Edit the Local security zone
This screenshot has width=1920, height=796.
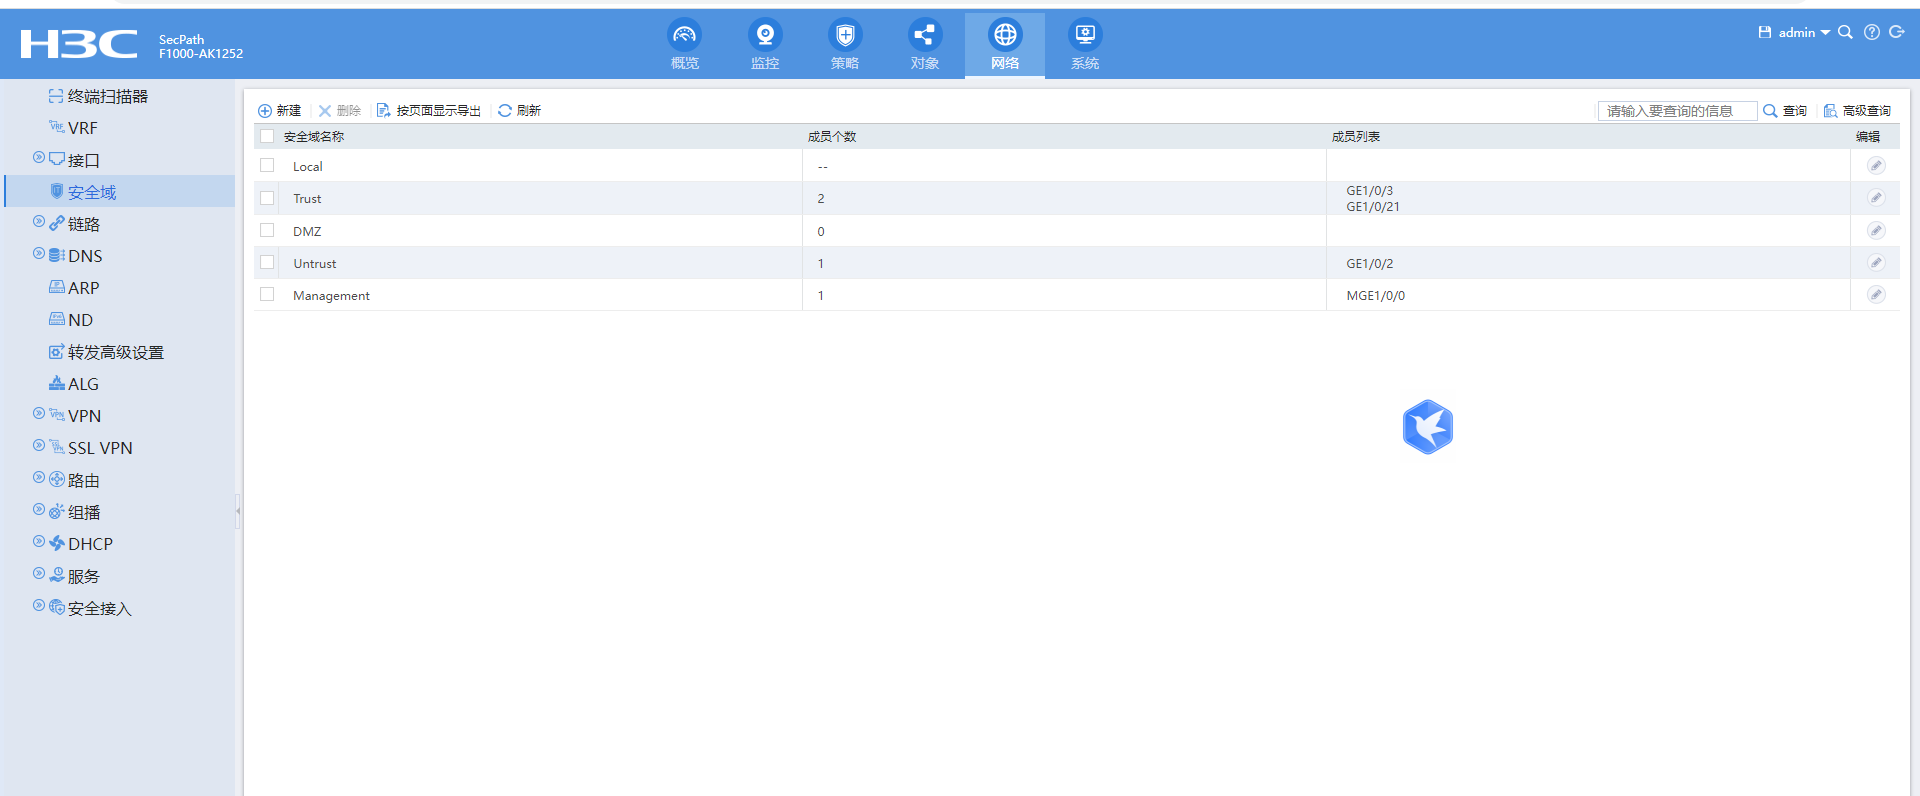click(x=1876, y=165)
